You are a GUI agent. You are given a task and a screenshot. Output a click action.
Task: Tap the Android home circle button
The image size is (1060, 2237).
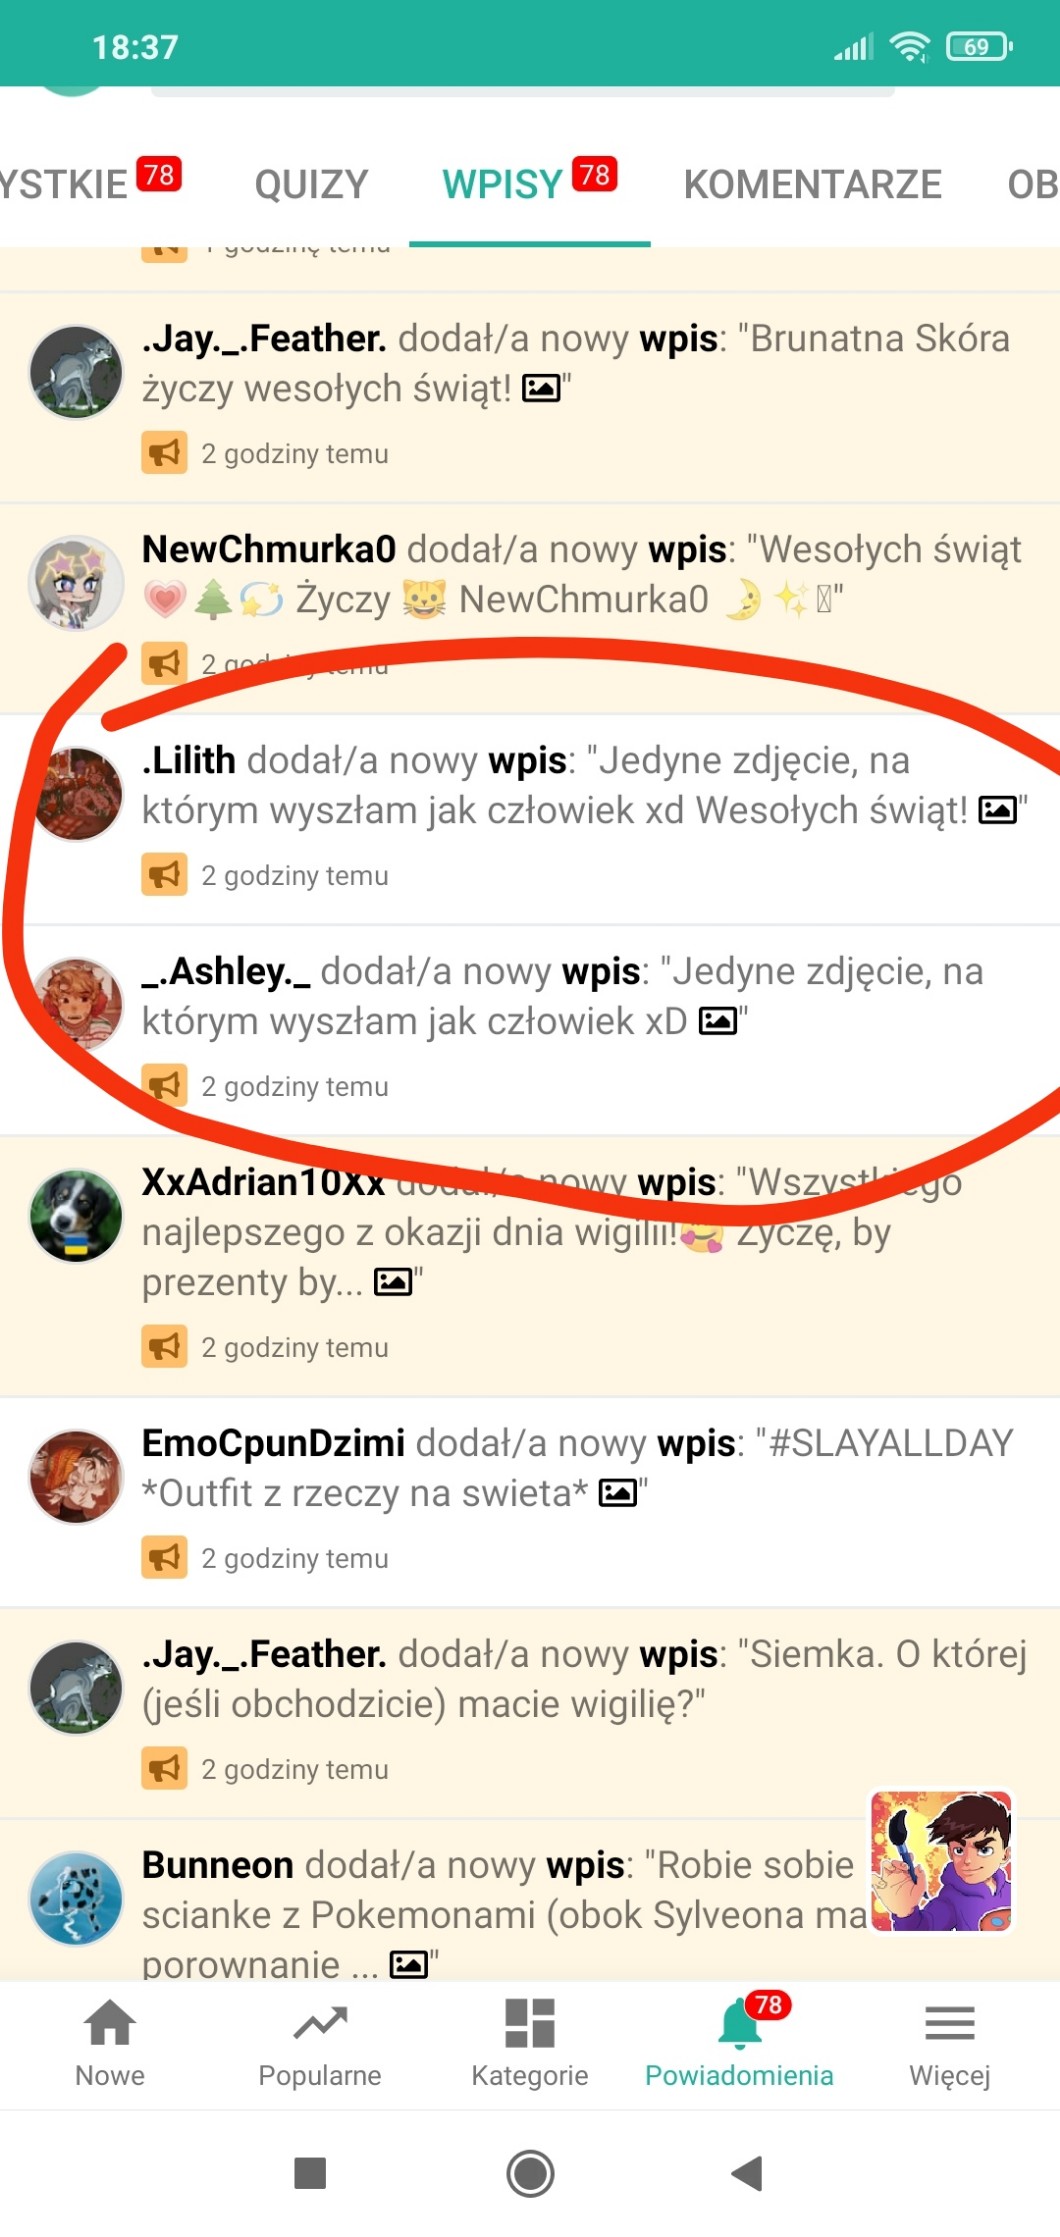pyautogui.click(x=530, y=2173)
